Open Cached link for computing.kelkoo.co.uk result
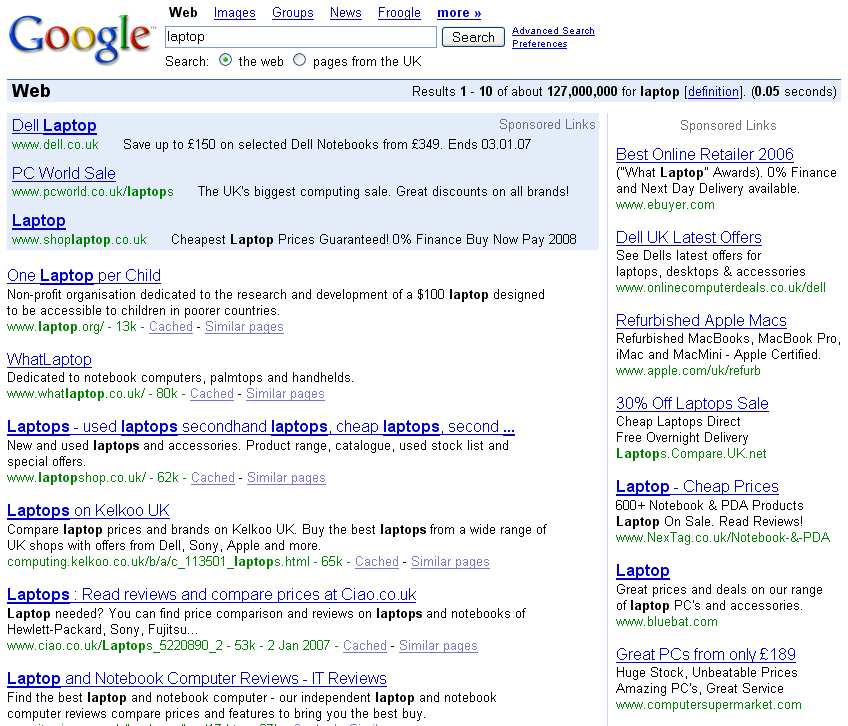Screen dimensions: 848x726 click(x=377, y=562)
